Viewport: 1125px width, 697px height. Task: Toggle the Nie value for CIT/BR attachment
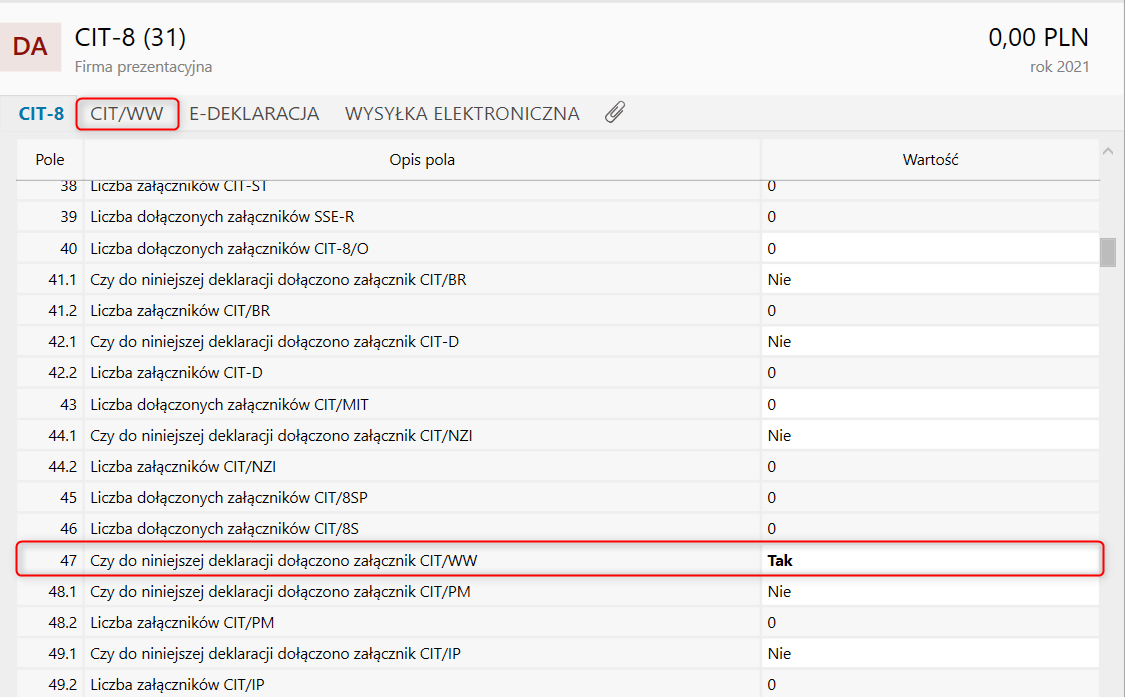[930, 280]
